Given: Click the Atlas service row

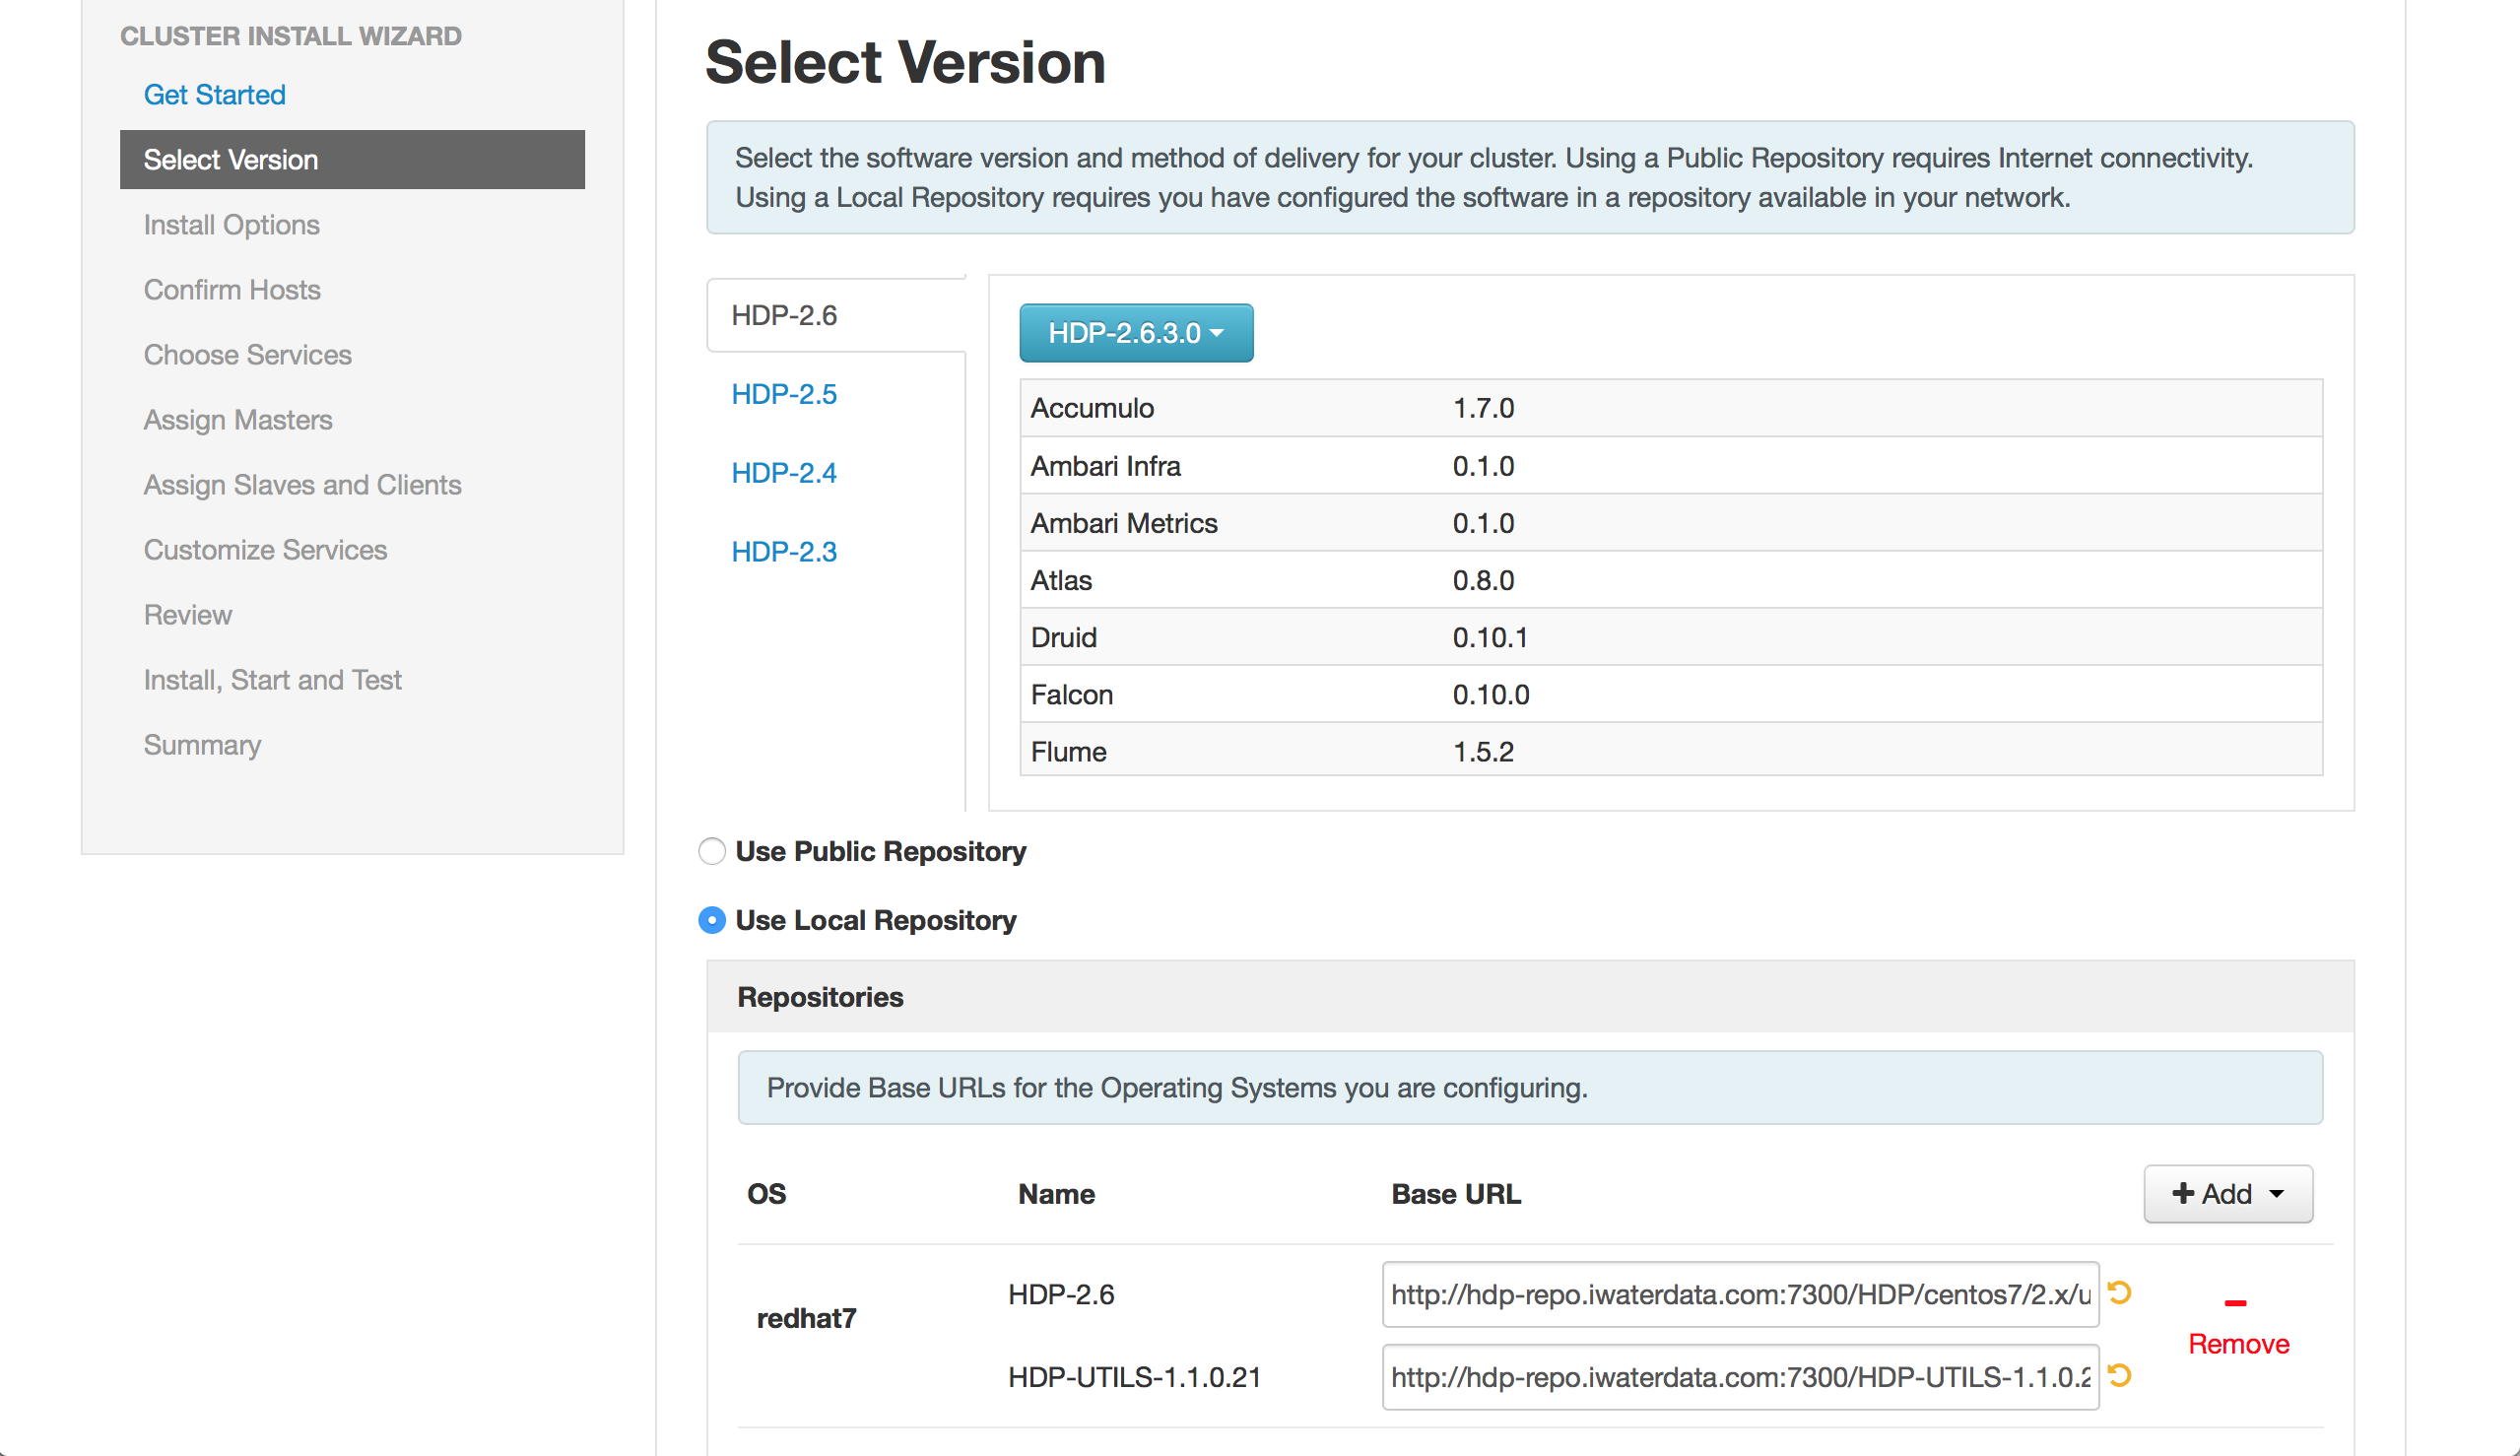Looking at the screenshot, I should [1671, 580].
